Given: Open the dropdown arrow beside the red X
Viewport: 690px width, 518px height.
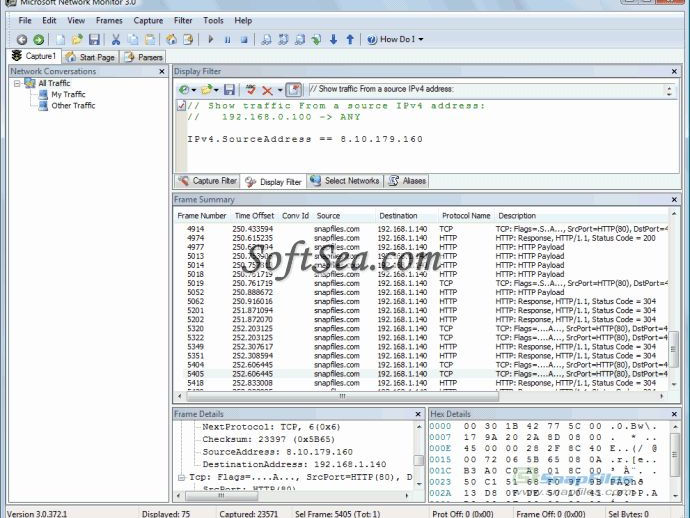Looking at the screenshot, I should pos(280,90).
